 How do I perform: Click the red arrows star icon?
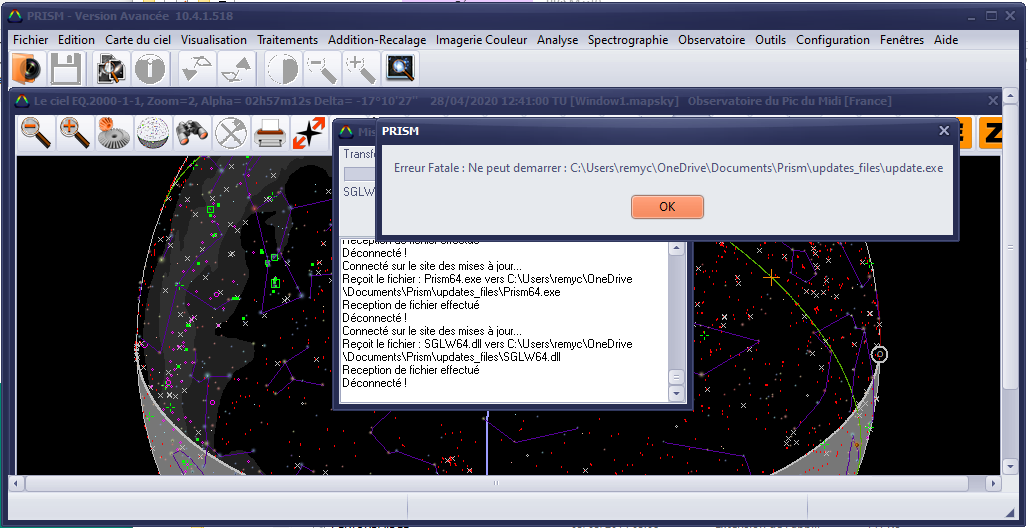[x=309, y=133]
